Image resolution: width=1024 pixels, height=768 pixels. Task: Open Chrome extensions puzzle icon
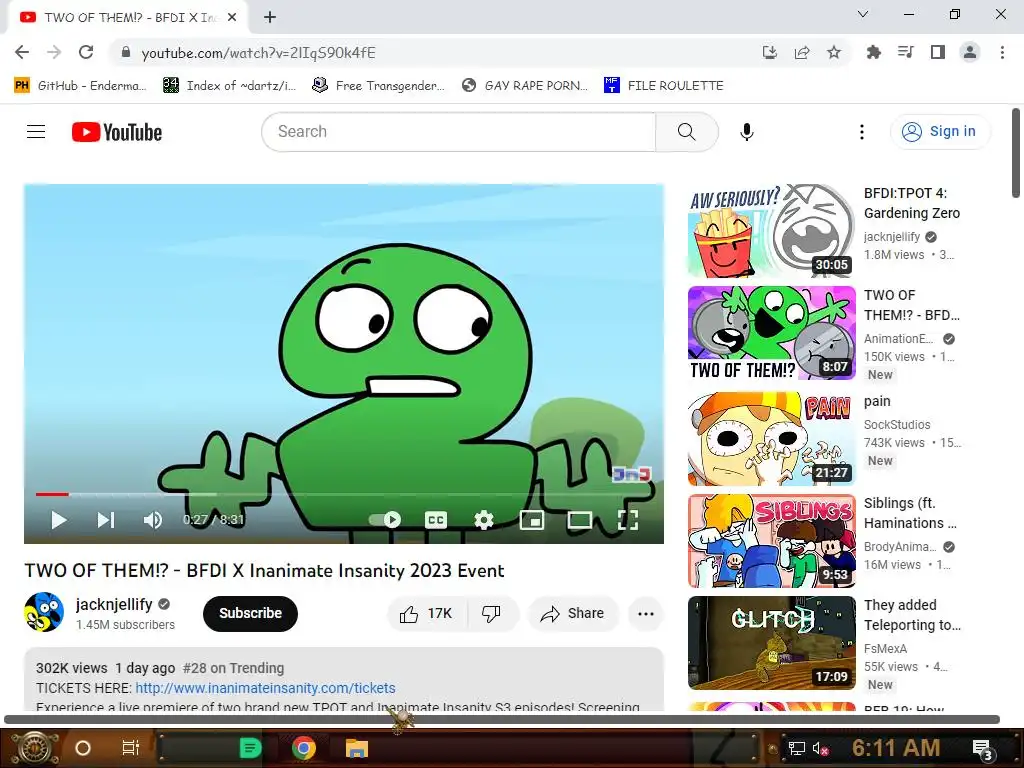point(873,52)
